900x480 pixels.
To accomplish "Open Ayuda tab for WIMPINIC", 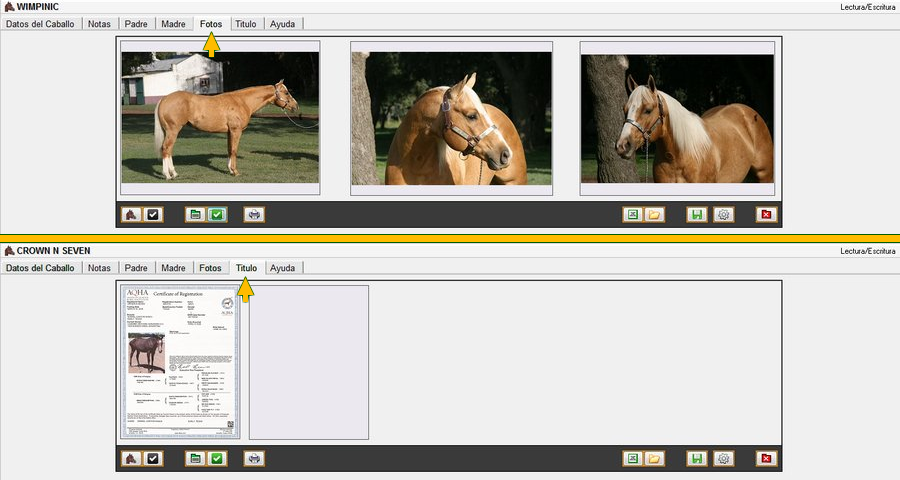I will point(282,24).
